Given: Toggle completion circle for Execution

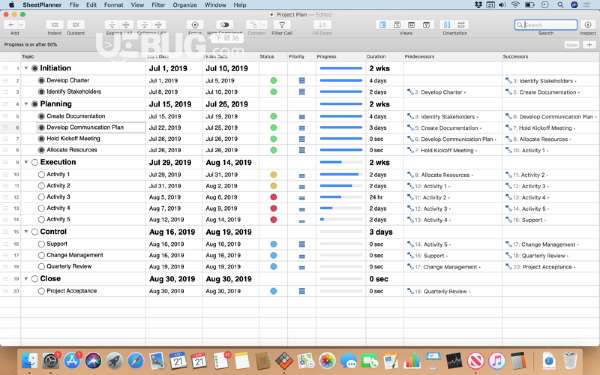Looking at the screenshot, I should click(34, 162).
